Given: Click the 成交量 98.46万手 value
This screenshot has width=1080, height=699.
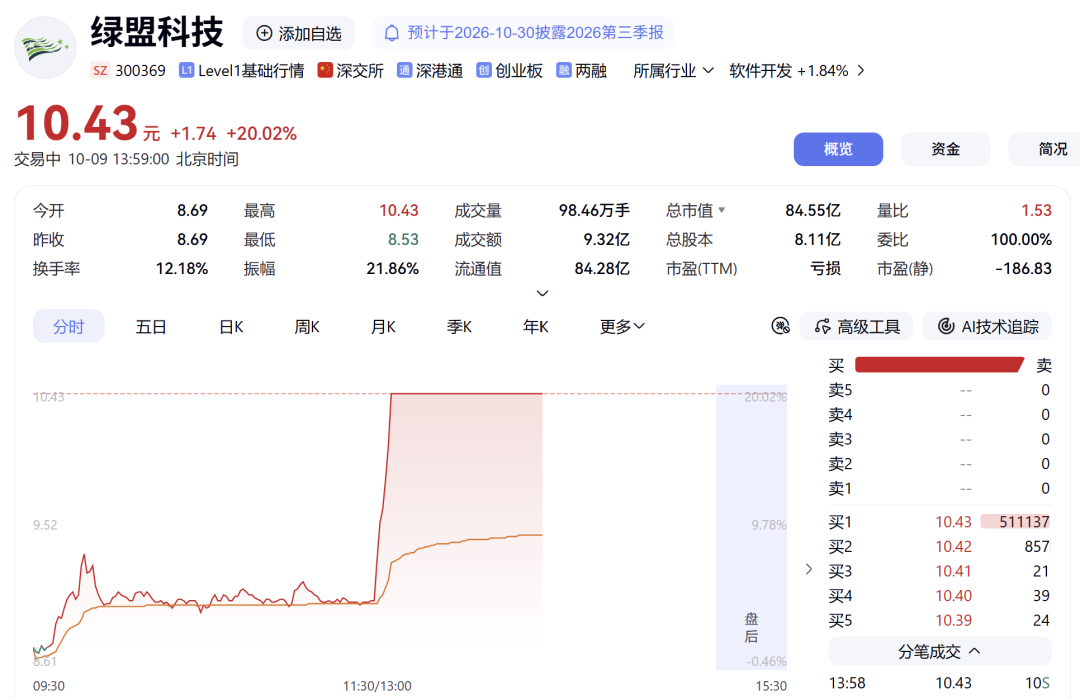Looking at the screenshot, I should click(x=594, y=210).
